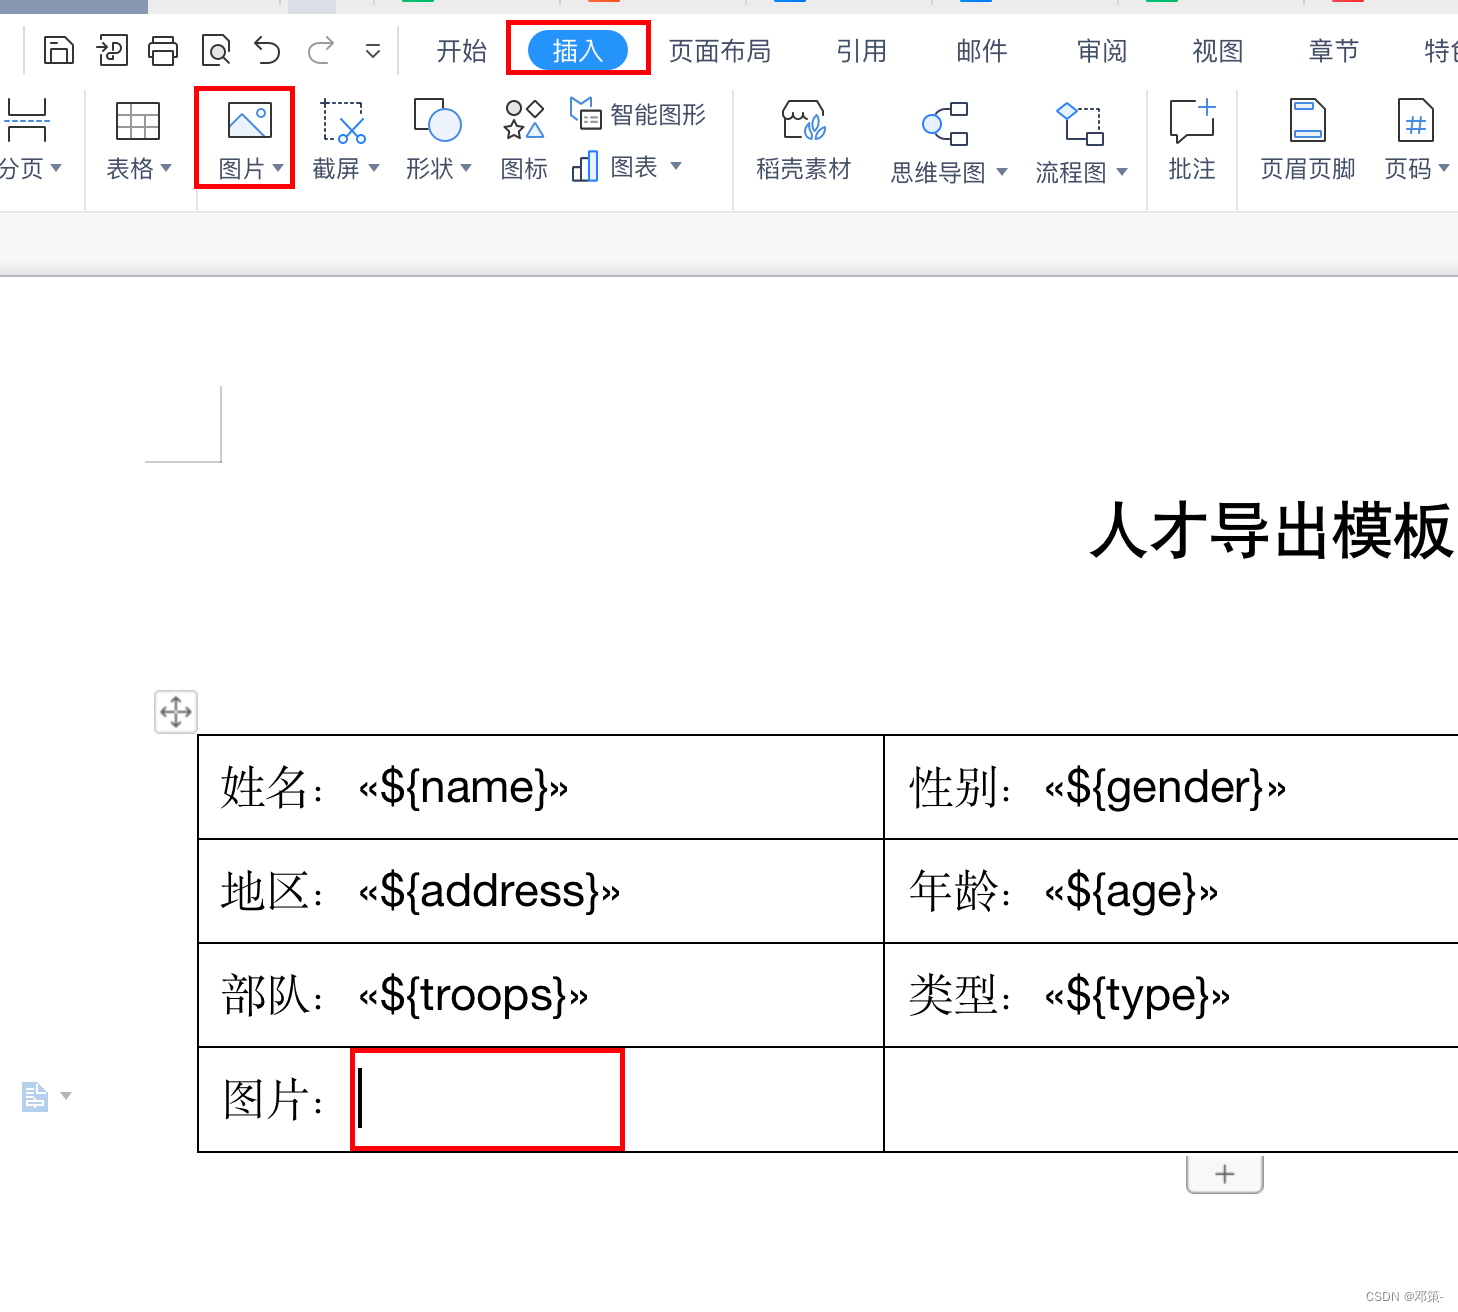Expand the 形状 shapes dropdown arrow
Viewport: 1458px width, 1312px height.
click(465, 168)
